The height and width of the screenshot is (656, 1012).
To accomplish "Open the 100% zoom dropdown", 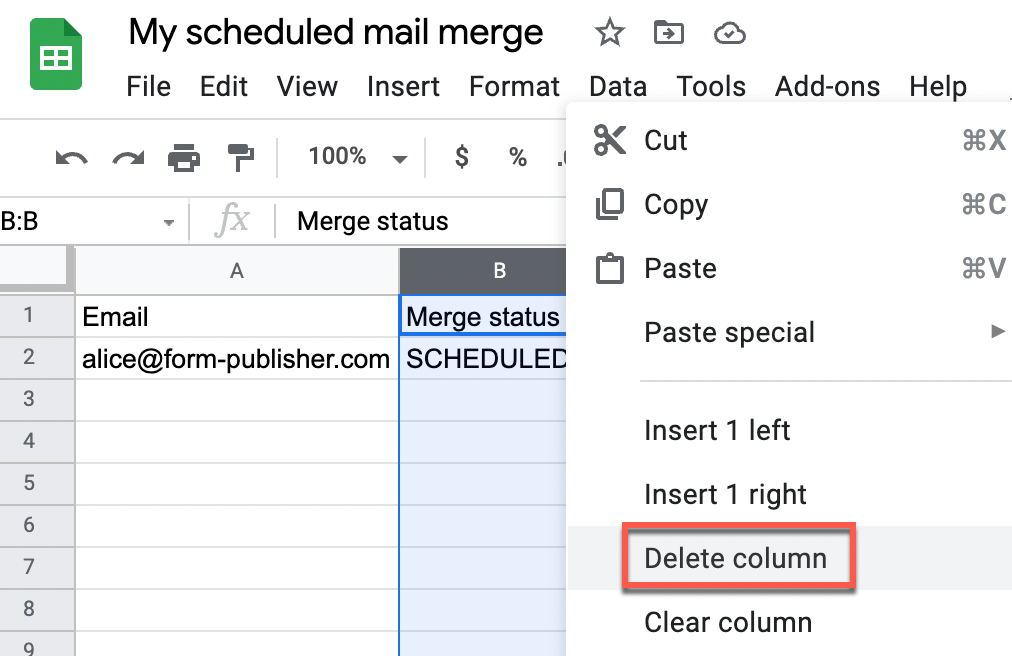I will [357, 157].
